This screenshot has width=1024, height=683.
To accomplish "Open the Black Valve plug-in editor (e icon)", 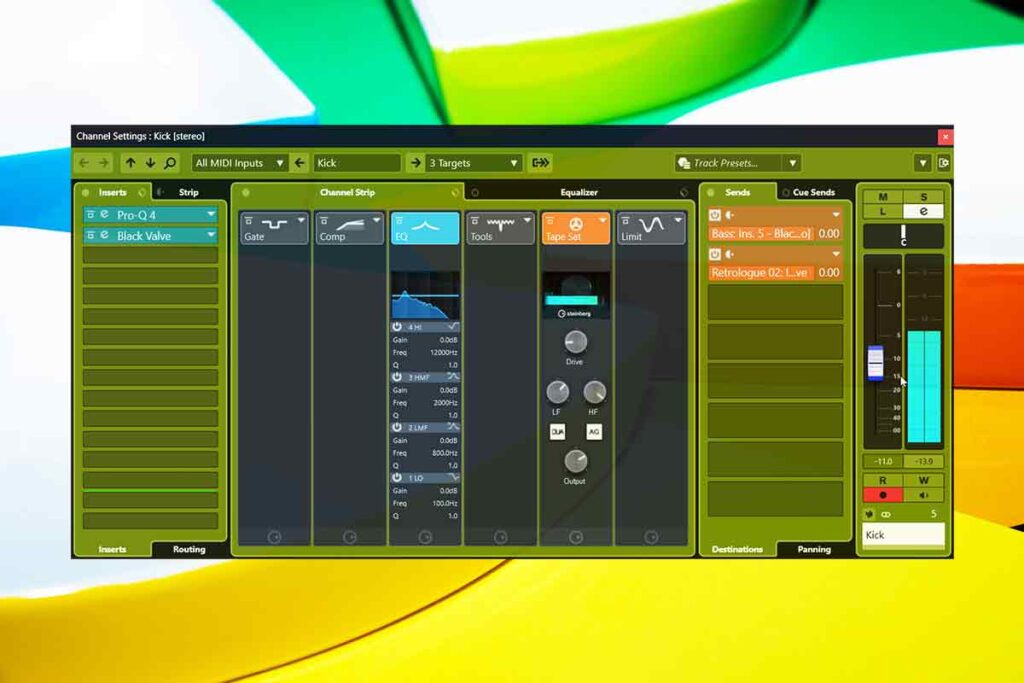I will [104, 235].
